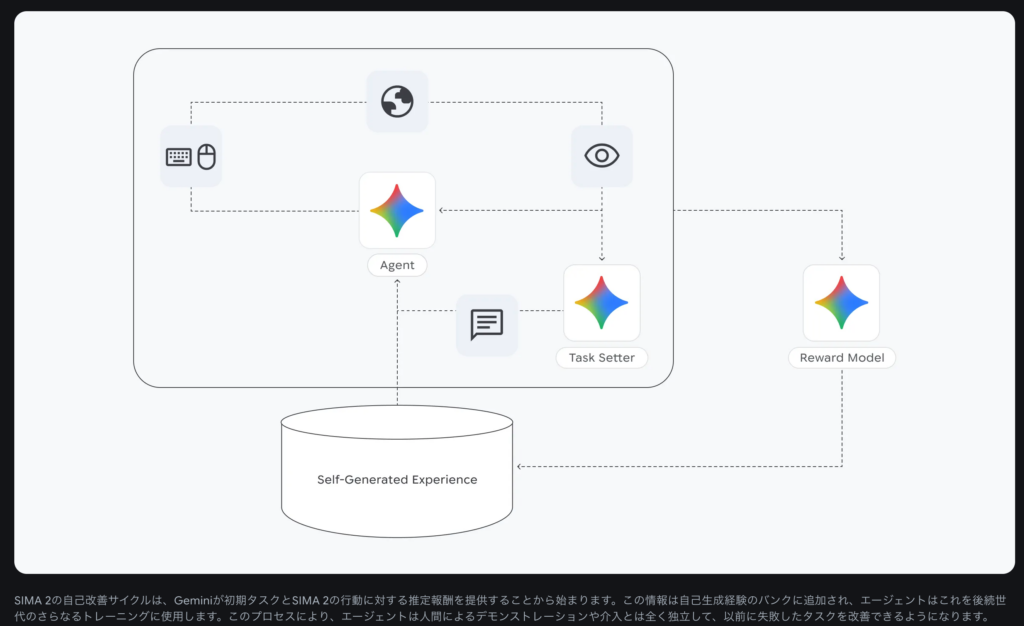Click the top ellipse of the database cylinder
This screenshot has width=1024, height=626.
point(397,422)
